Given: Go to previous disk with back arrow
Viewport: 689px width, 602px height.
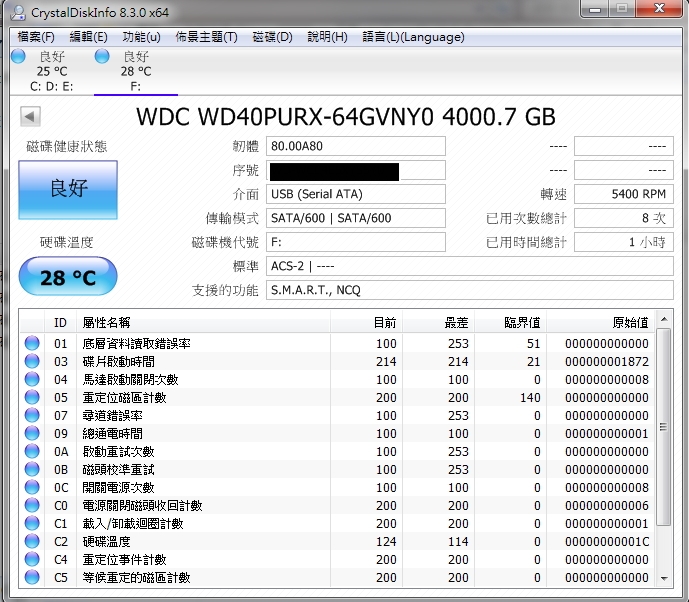Looking at the screenshot, I should [x=30, y=117].
